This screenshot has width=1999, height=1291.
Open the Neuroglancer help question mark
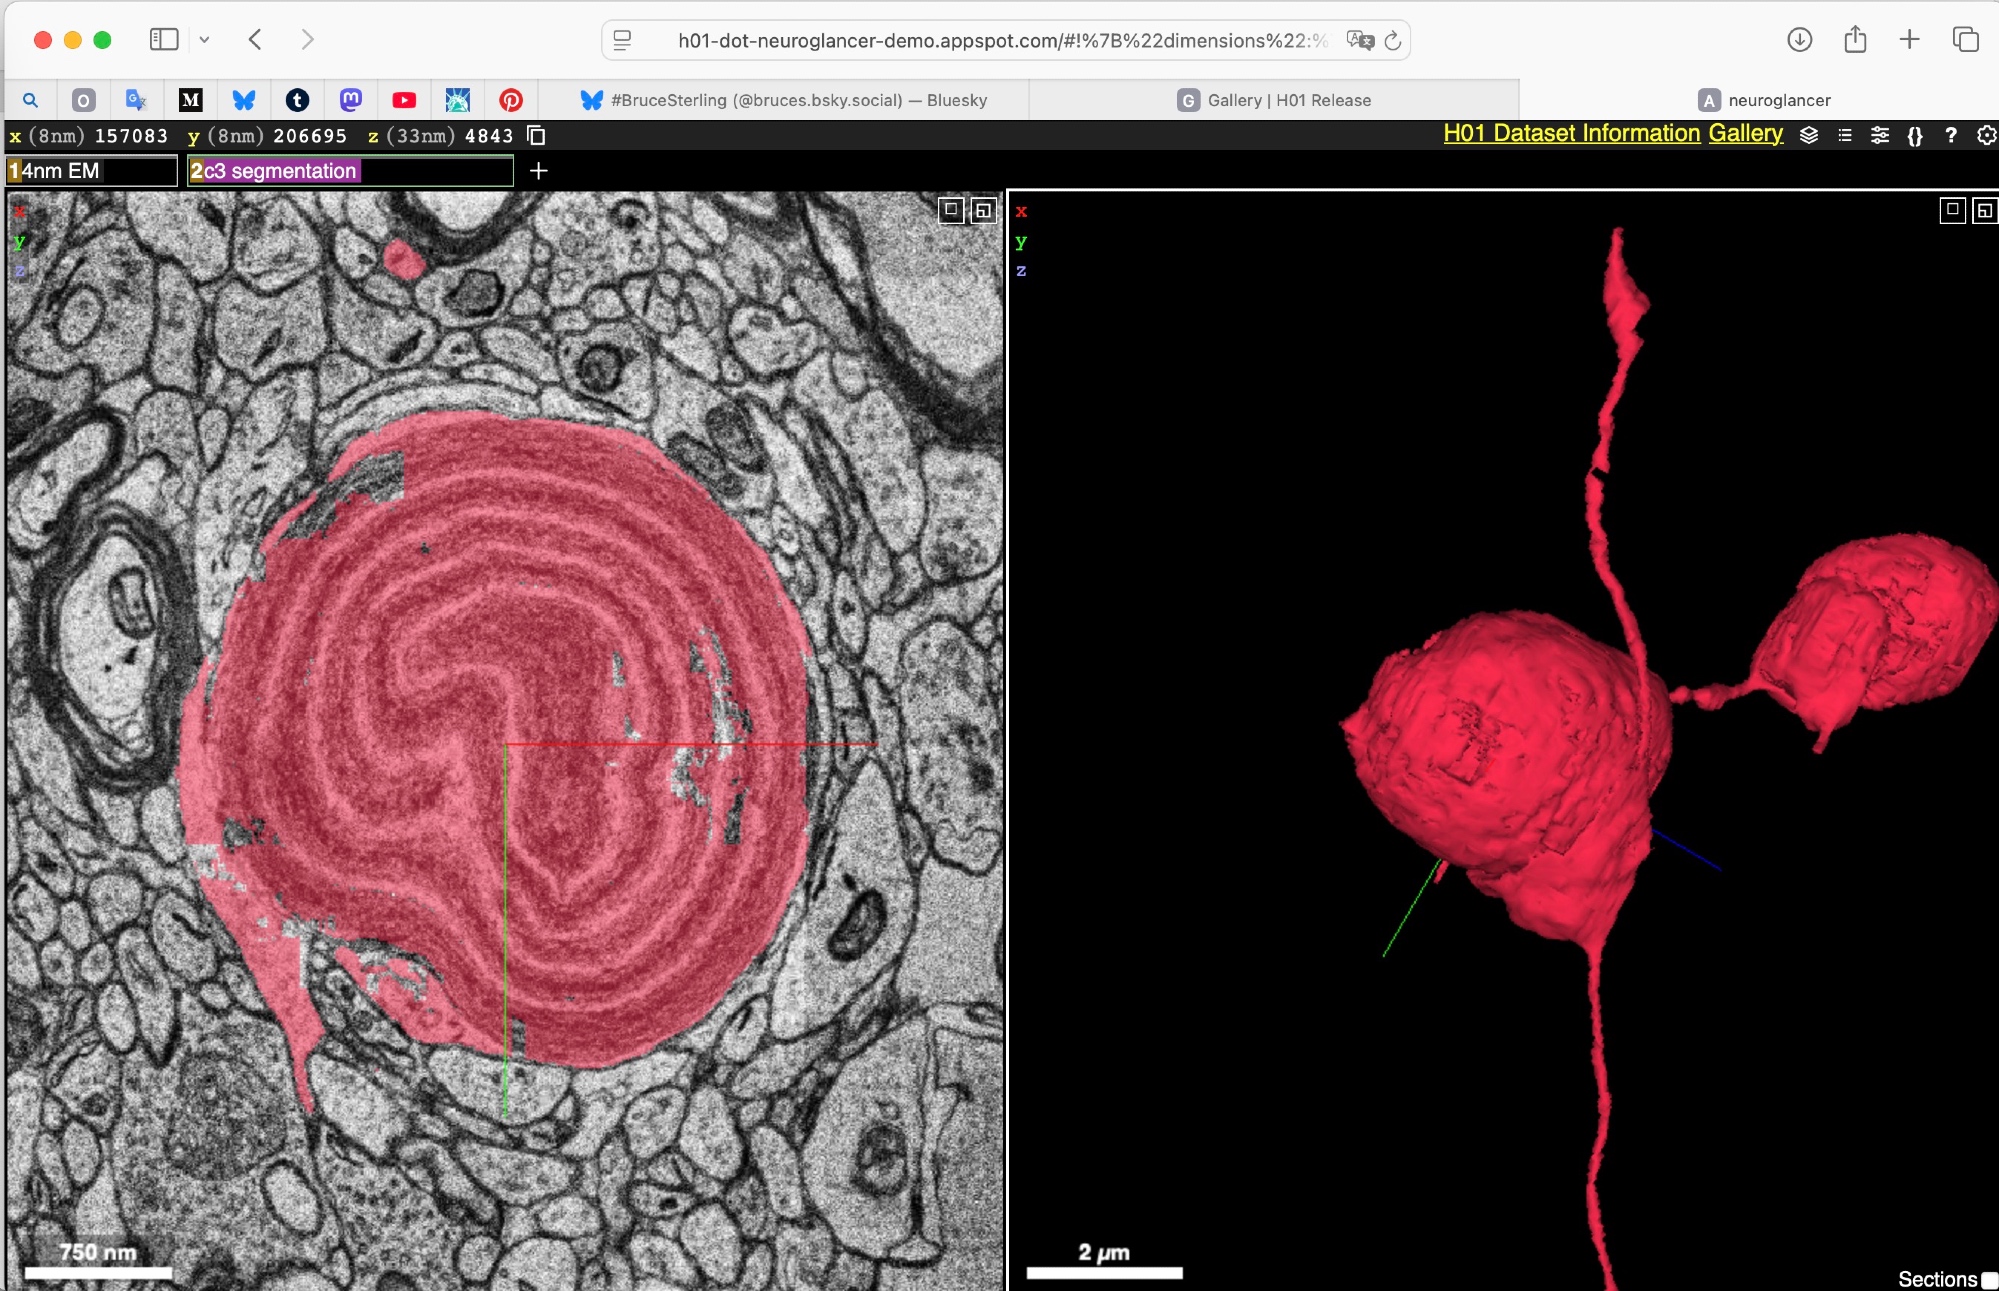tap(1951, 135)
